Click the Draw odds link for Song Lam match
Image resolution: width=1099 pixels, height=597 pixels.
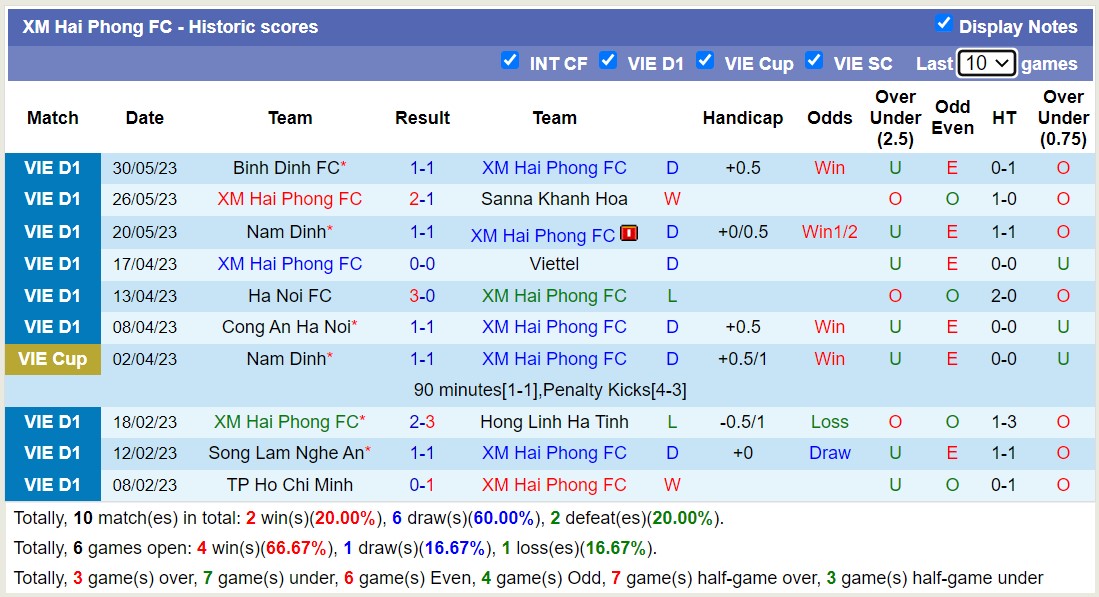pyautogui.click(x=829, y=453)
